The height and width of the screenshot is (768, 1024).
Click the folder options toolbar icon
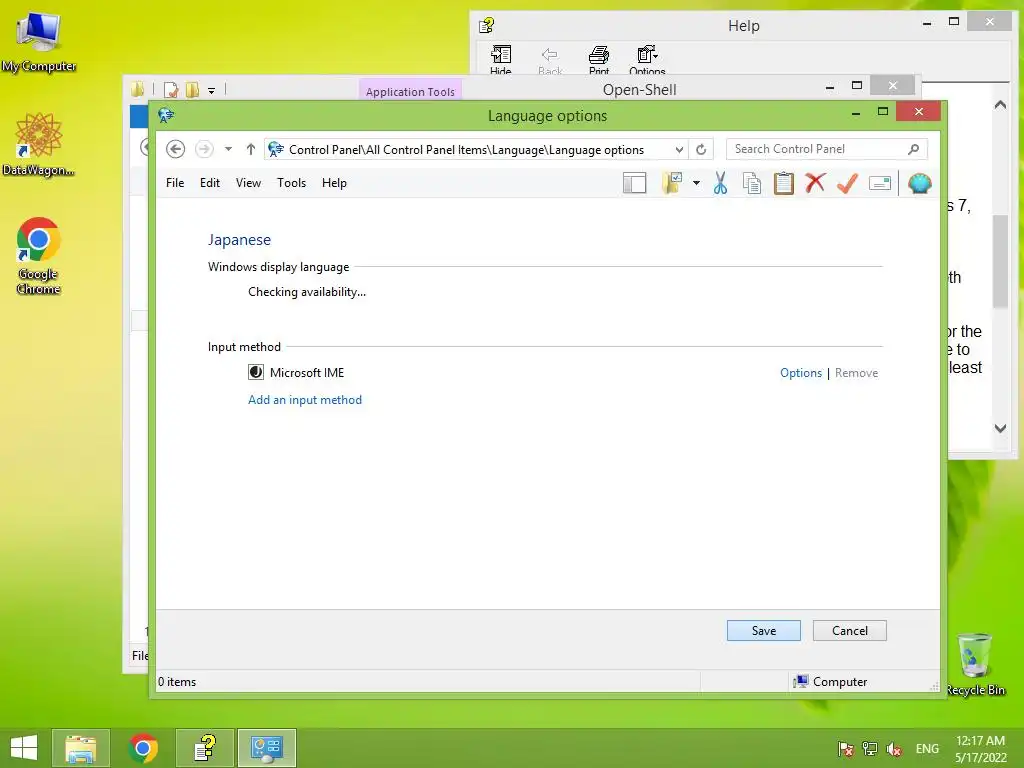(x=672, y=184)
